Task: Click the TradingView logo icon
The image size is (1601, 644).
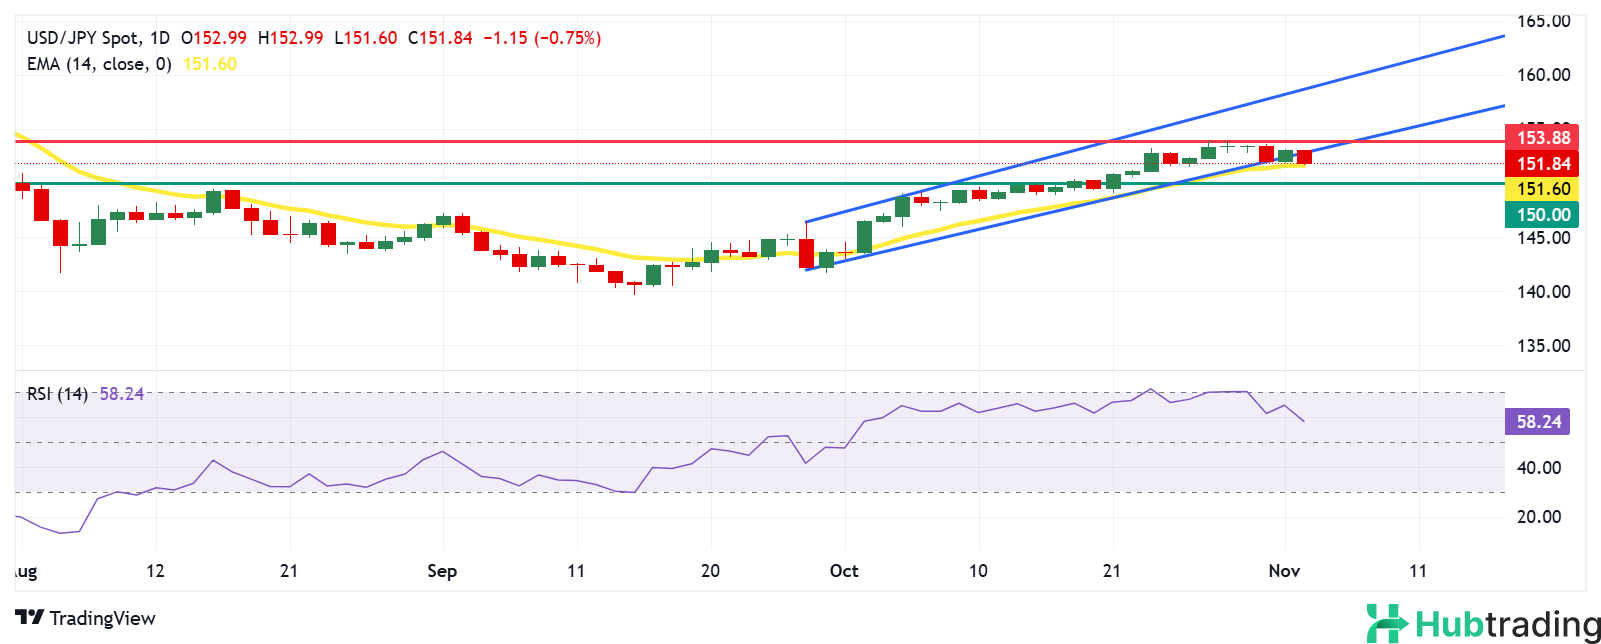Action: (x=29, y=618)
